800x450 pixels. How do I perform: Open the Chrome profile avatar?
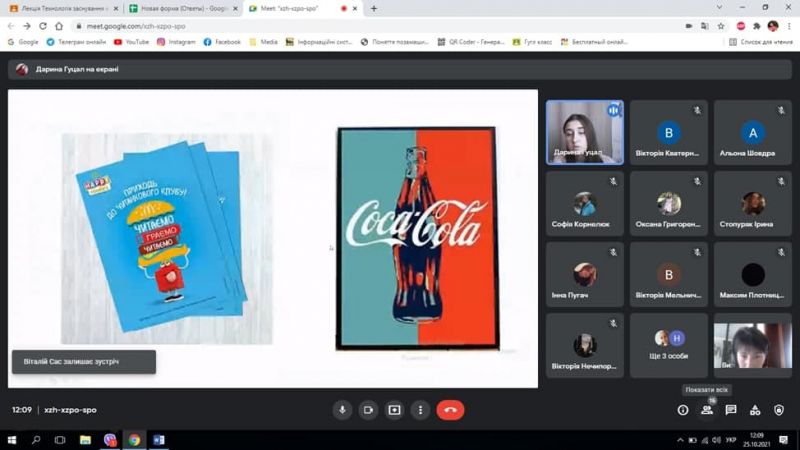772,26
